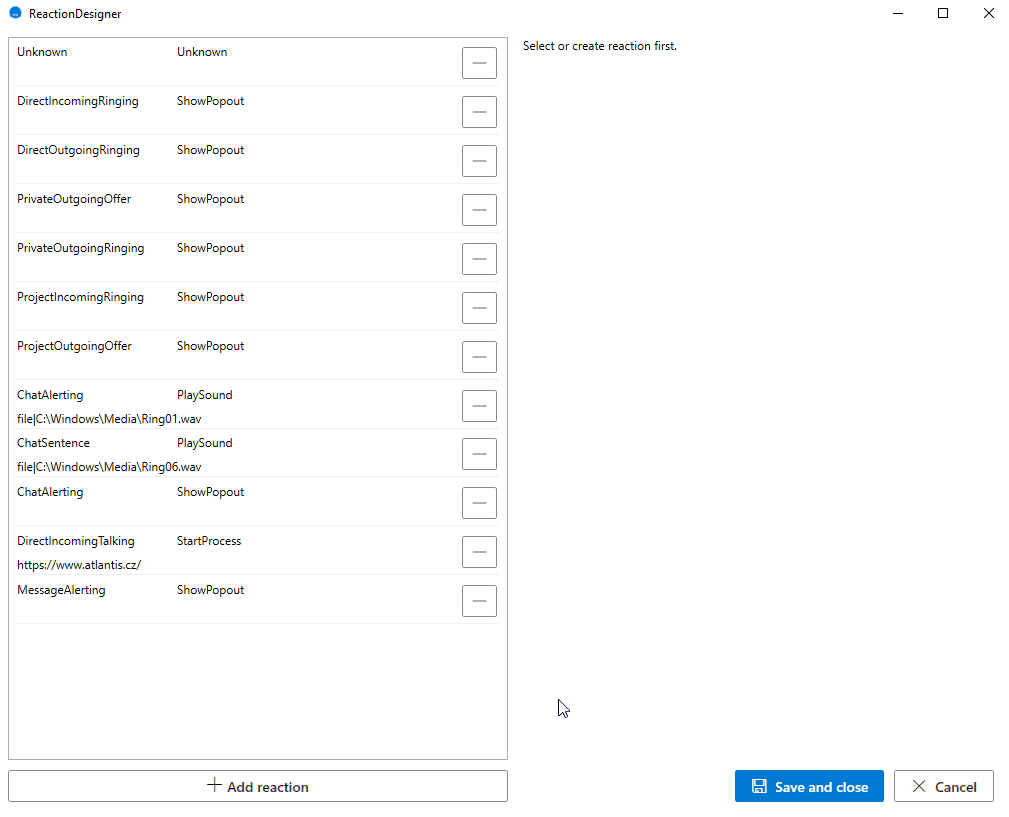1009x817 pixels.
Task: Select the PrivateOutgoingRinging reaction name
Action: click(80, 248)
